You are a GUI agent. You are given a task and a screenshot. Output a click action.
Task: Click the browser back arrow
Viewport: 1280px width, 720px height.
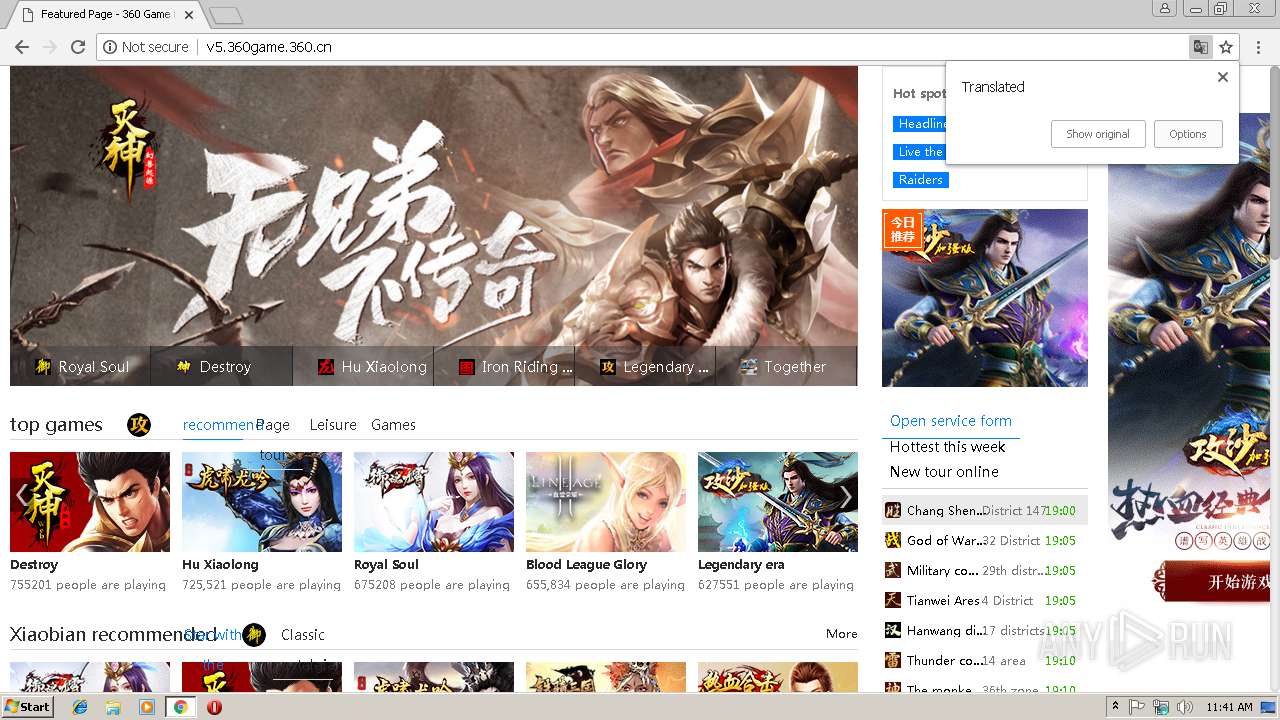[x=22, y=47]
